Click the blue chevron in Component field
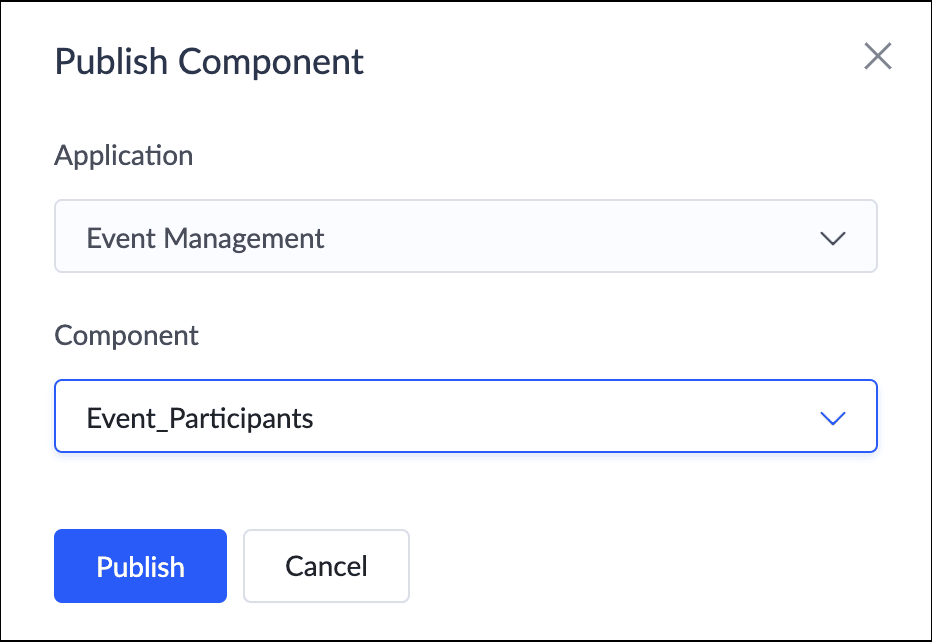 click(832, 418)
